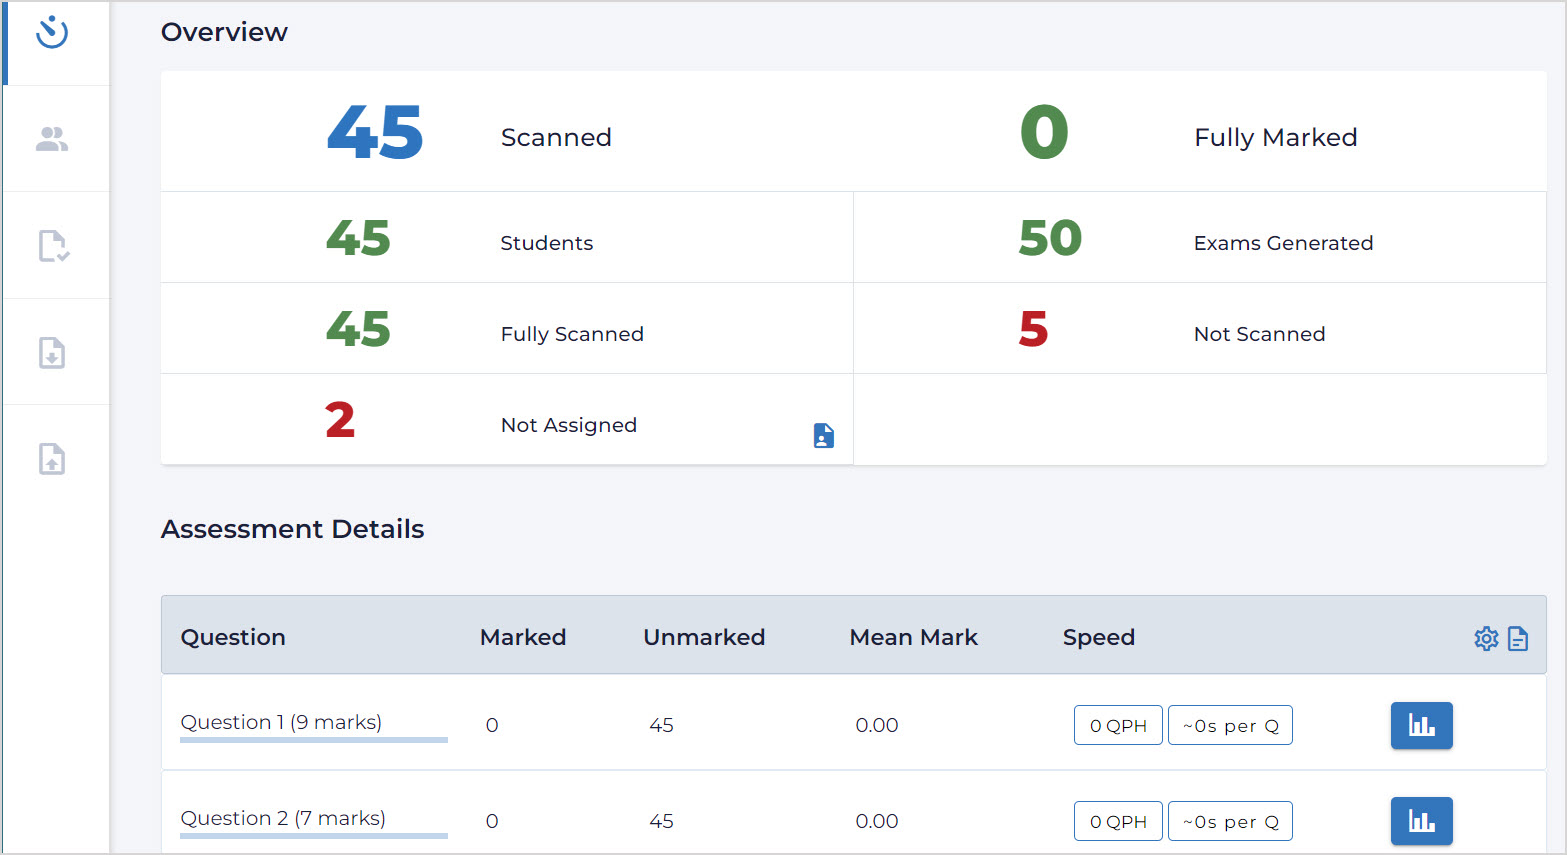Click the file upload icon in sidebar
Screen dimensions: 1567x855
[x=52, y=459]
